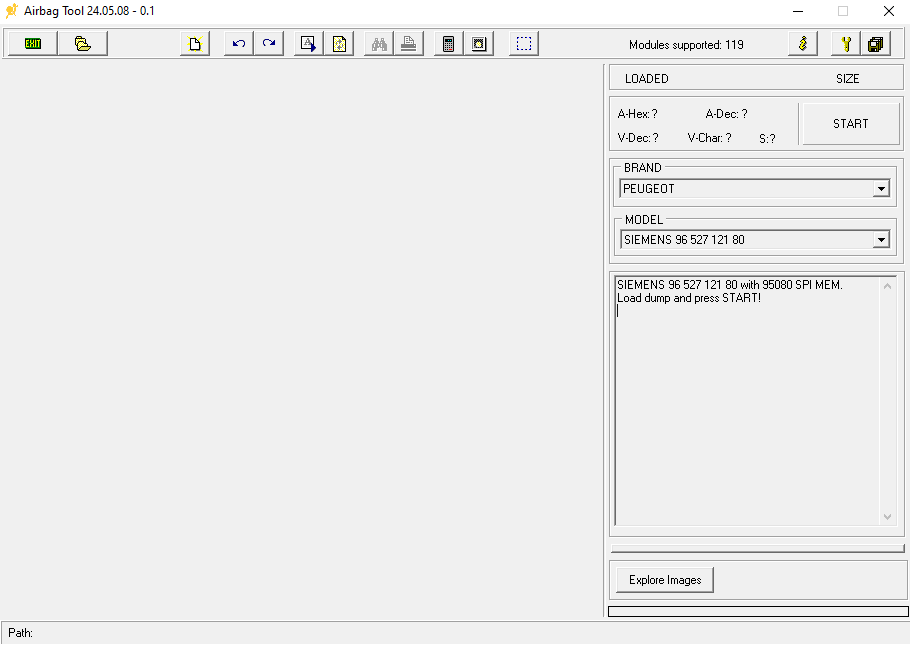Click the green EXIT toolbar icon
Viewport: 910px width, 645px height.
point(33,44)
